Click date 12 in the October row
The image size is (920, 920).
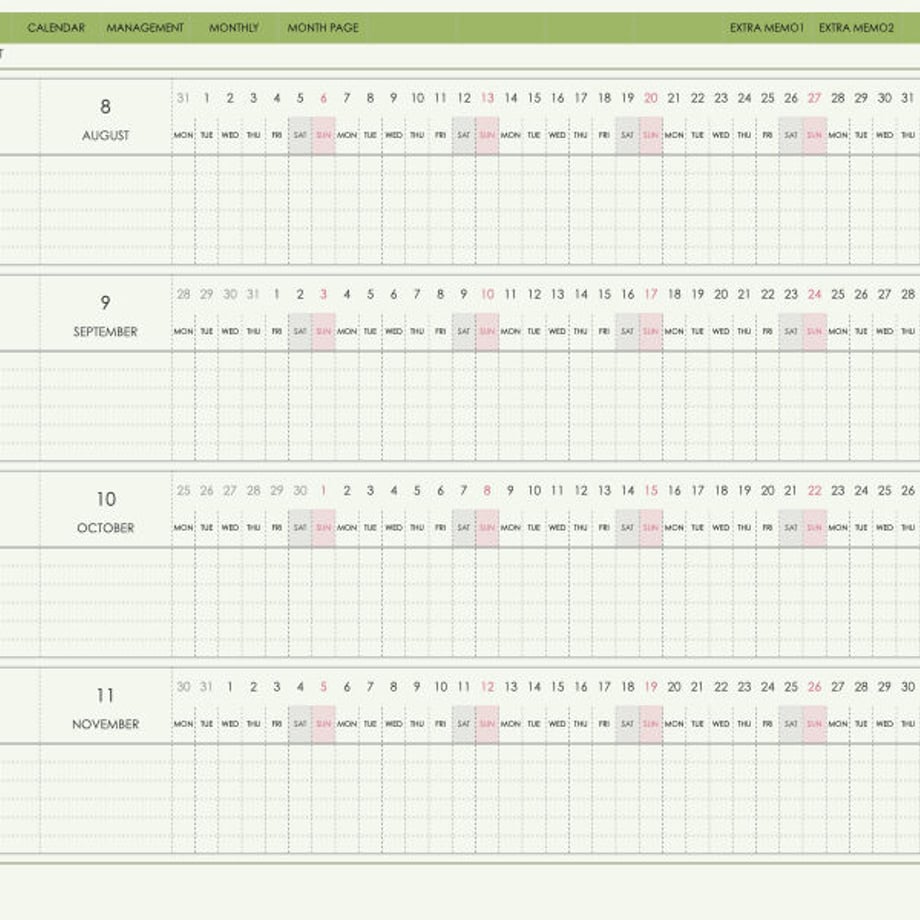(x=581, y=491)
